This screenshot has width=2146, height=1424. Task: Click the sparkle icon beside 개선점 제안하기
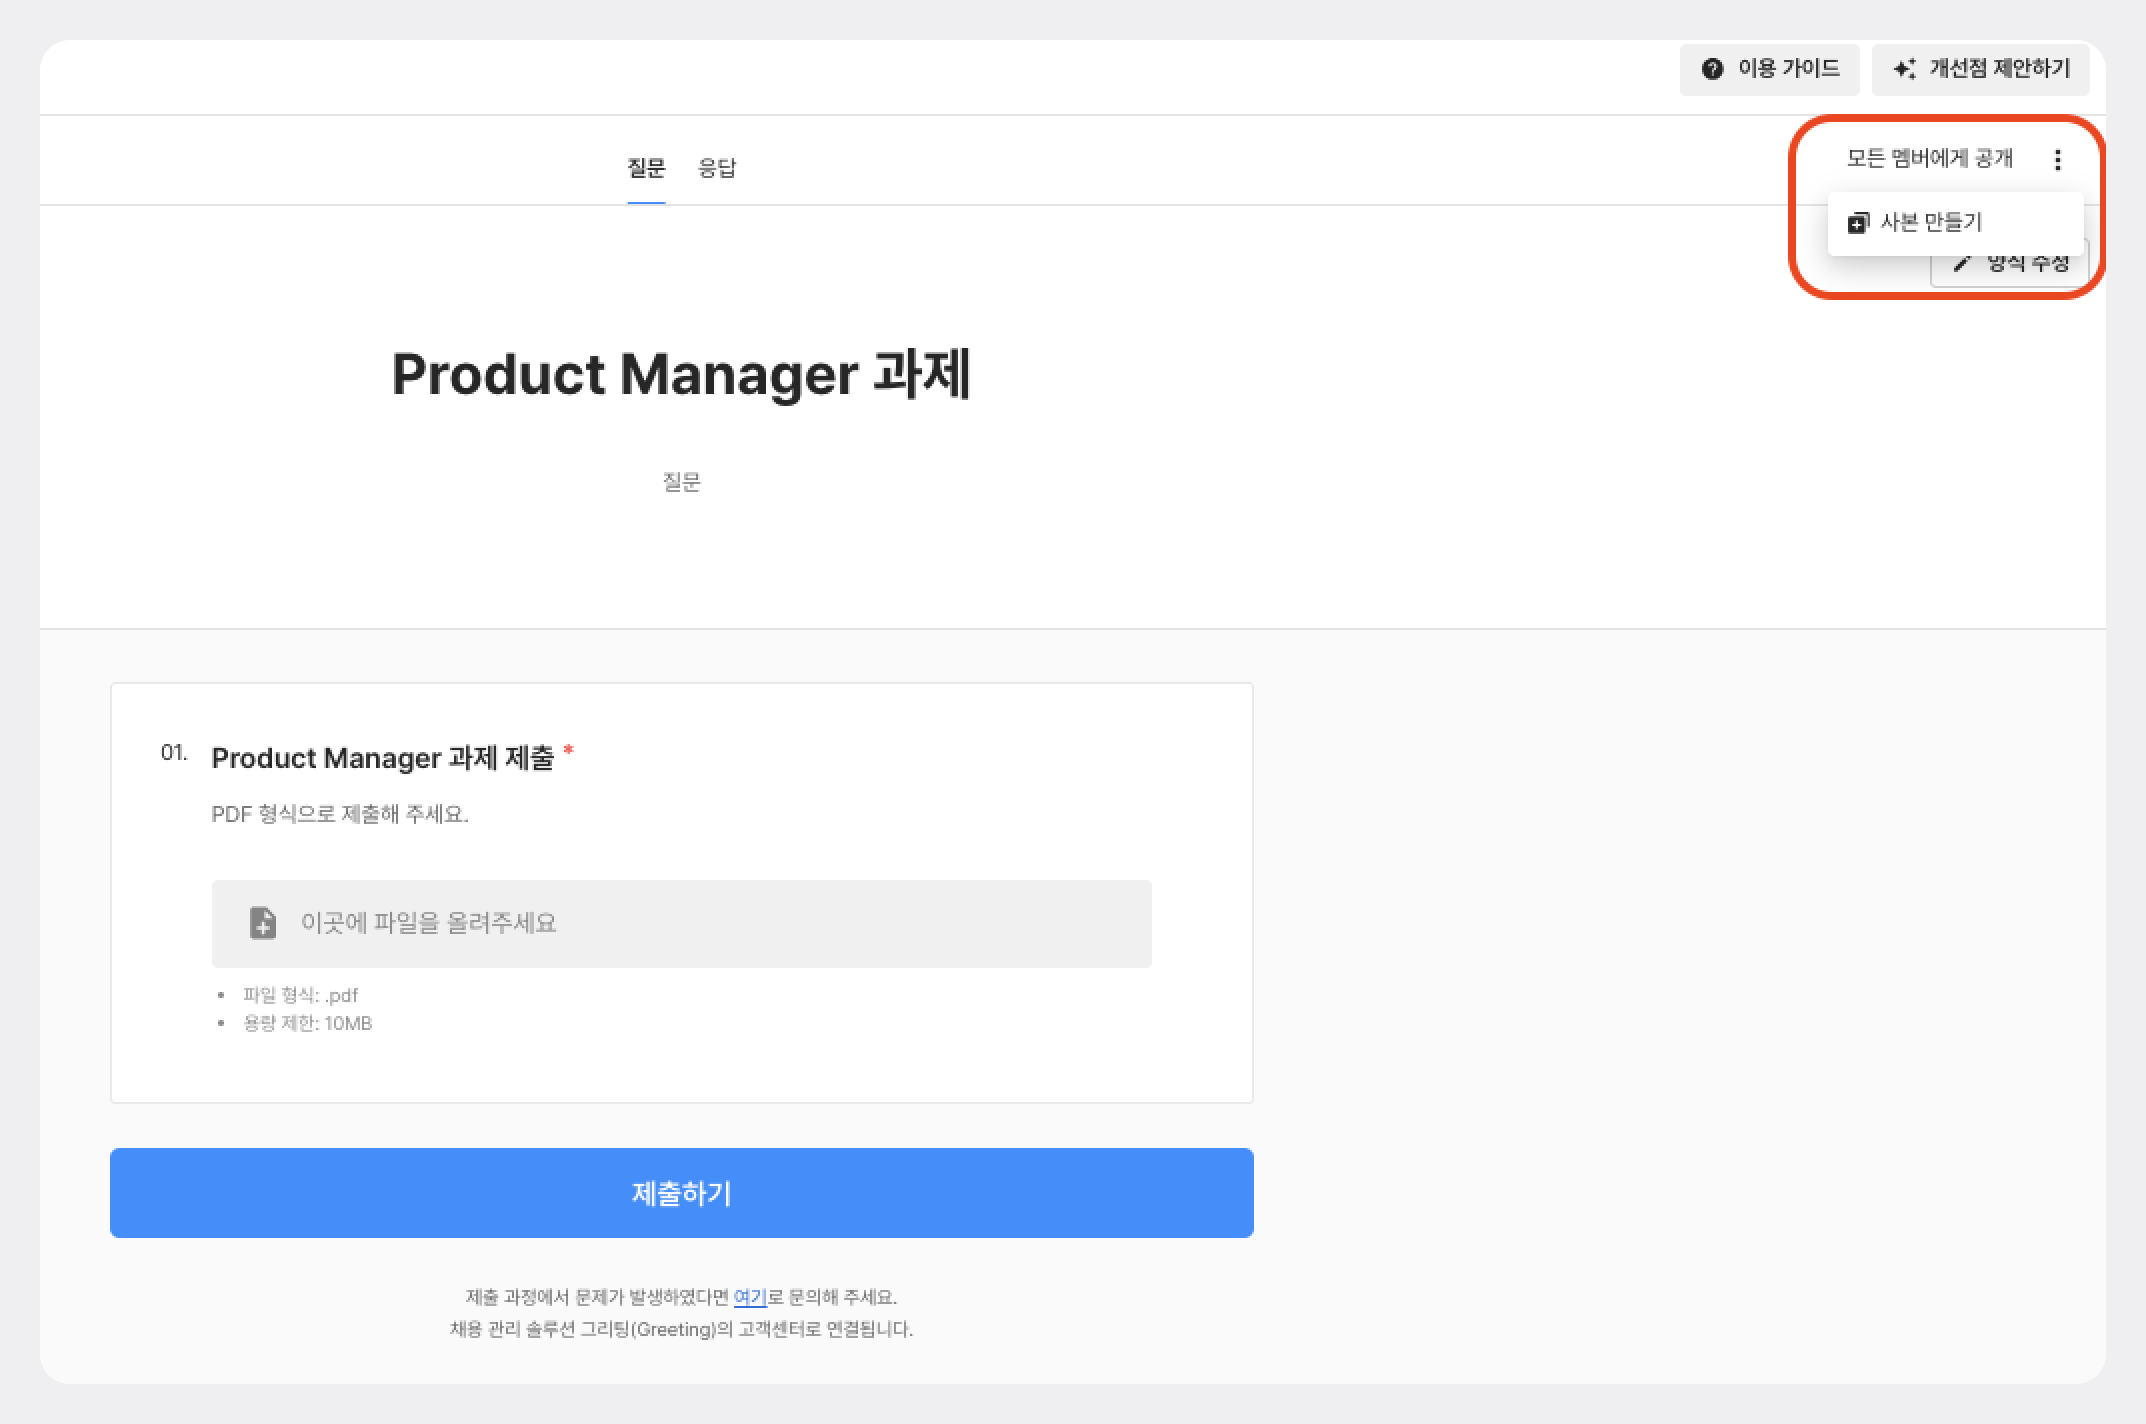pyautogui.click(x=1904, y=69)
